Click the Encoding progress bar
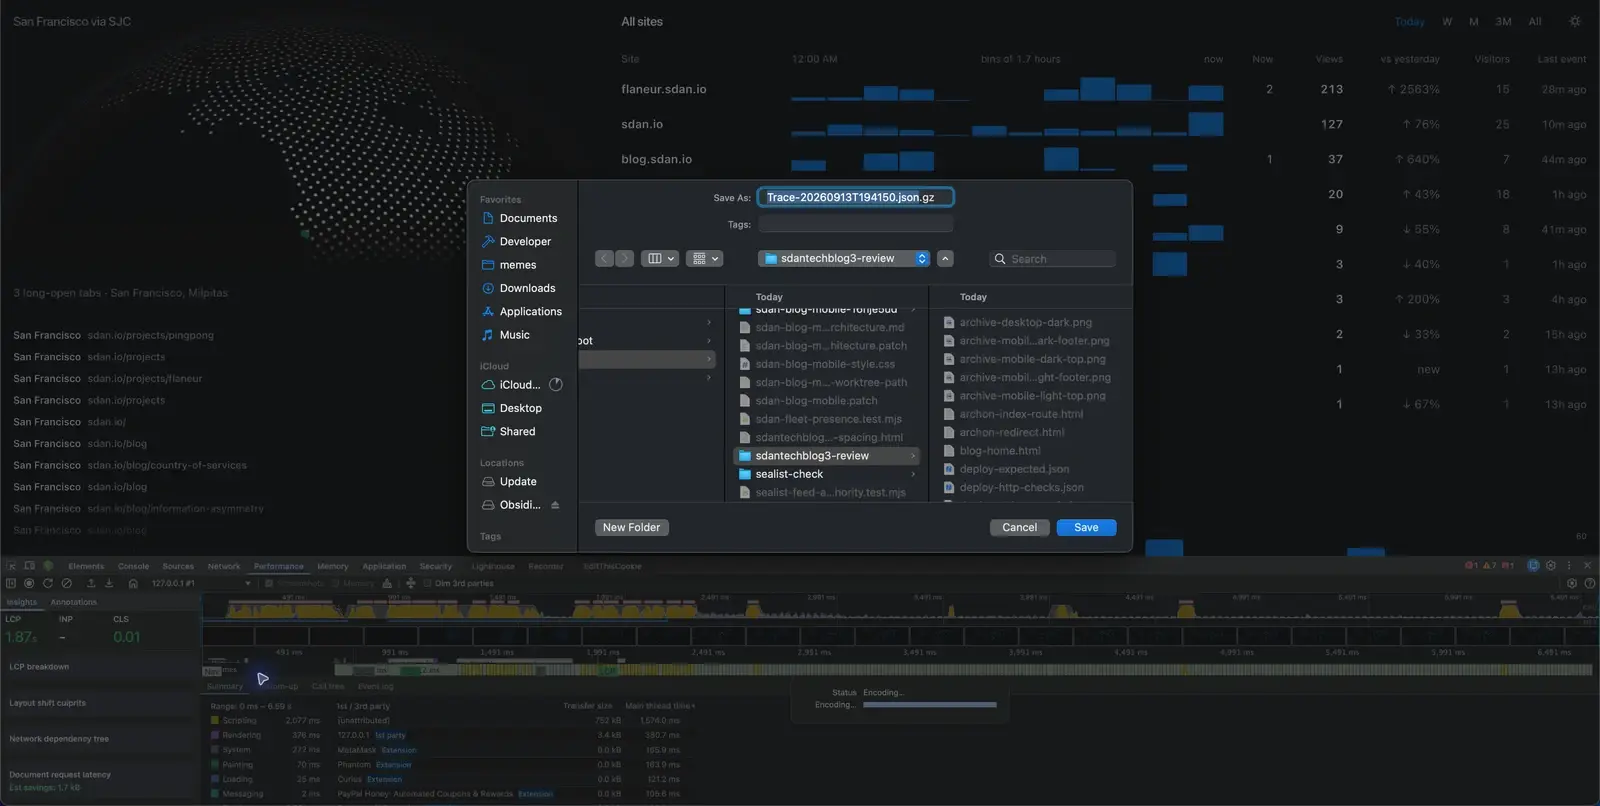 930,705
